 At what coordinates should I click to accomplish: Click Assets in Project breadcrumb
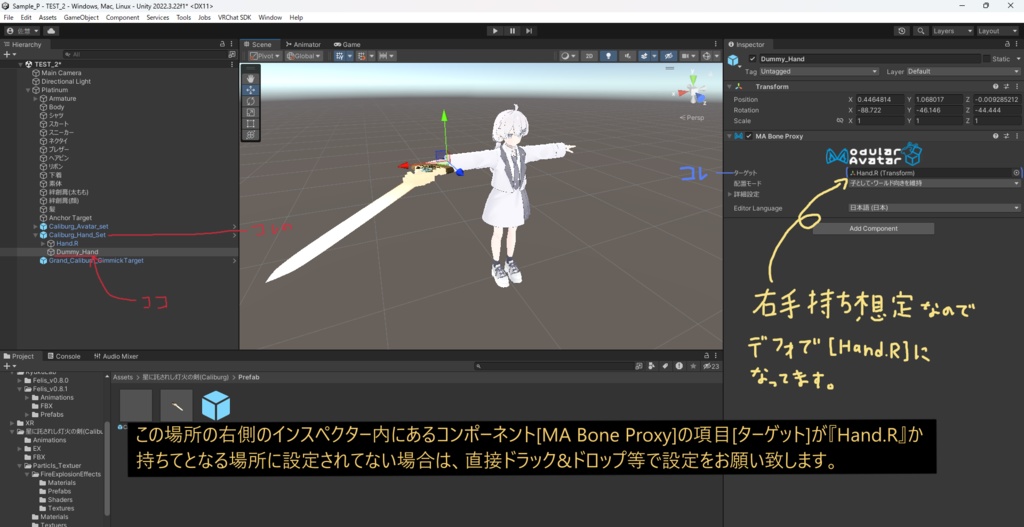click(123, 377)
